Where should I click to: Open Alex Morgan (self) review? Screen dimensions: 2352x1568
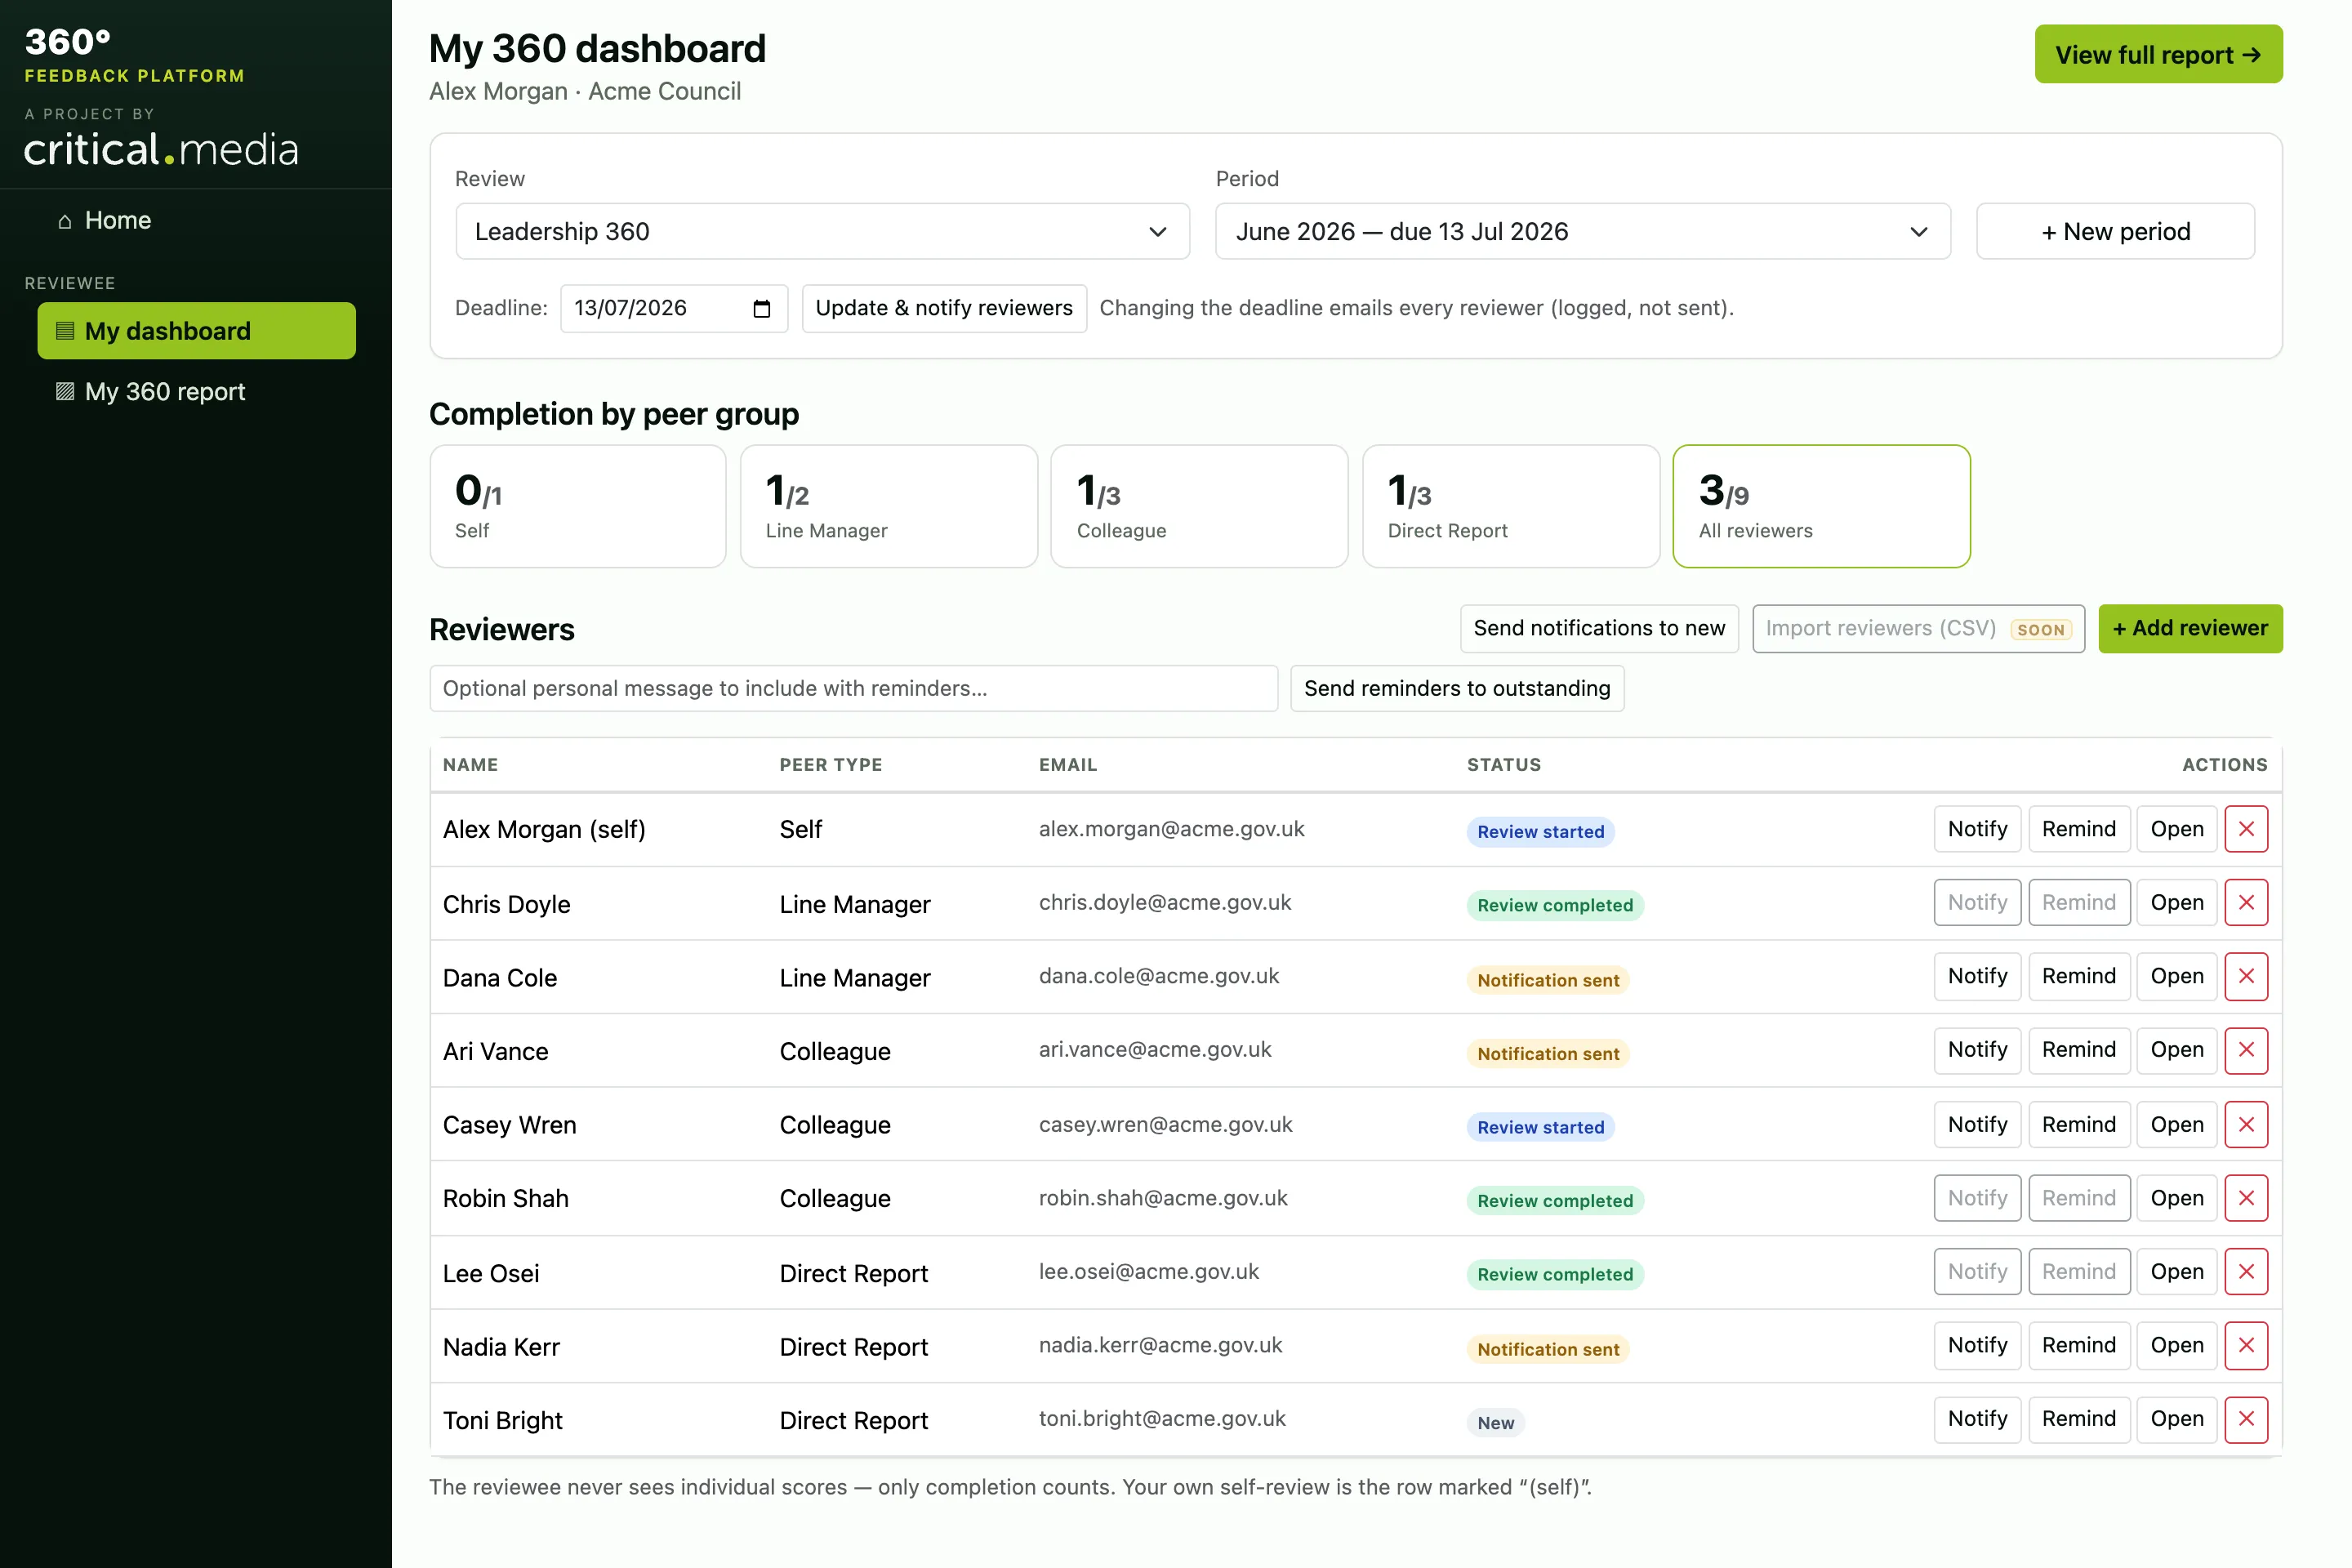[x=2177, y=829]
